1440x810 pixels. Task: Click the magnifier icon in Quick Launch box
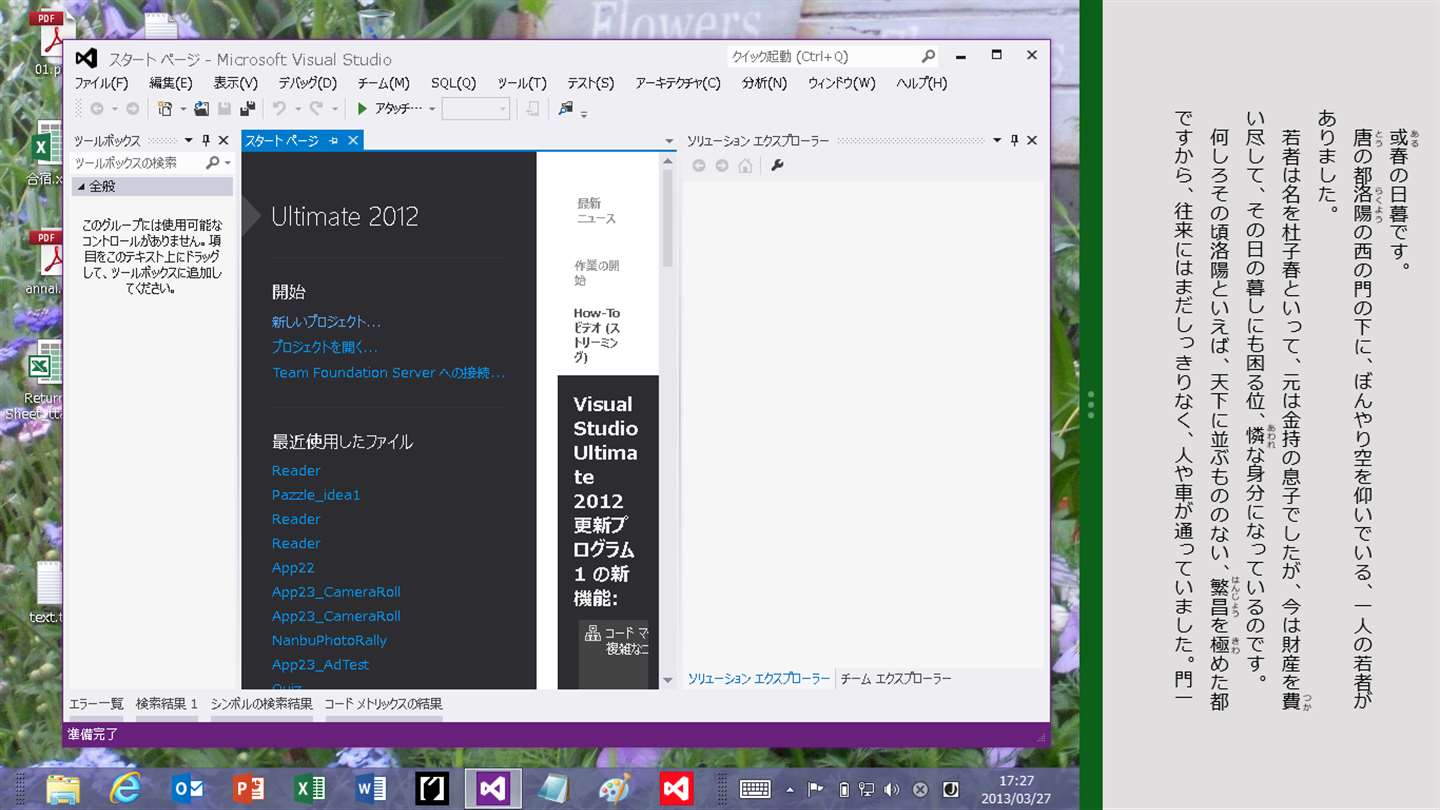pyautogui.click(x=929, y=57)
